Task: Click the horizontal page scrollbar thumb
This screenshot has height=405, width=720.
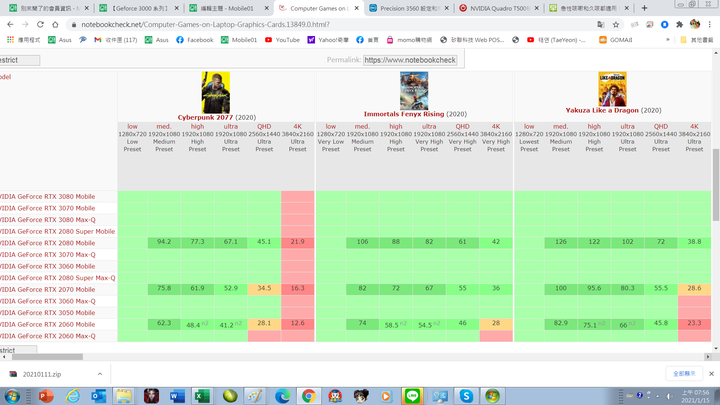Action: click(x=47, y=357)
